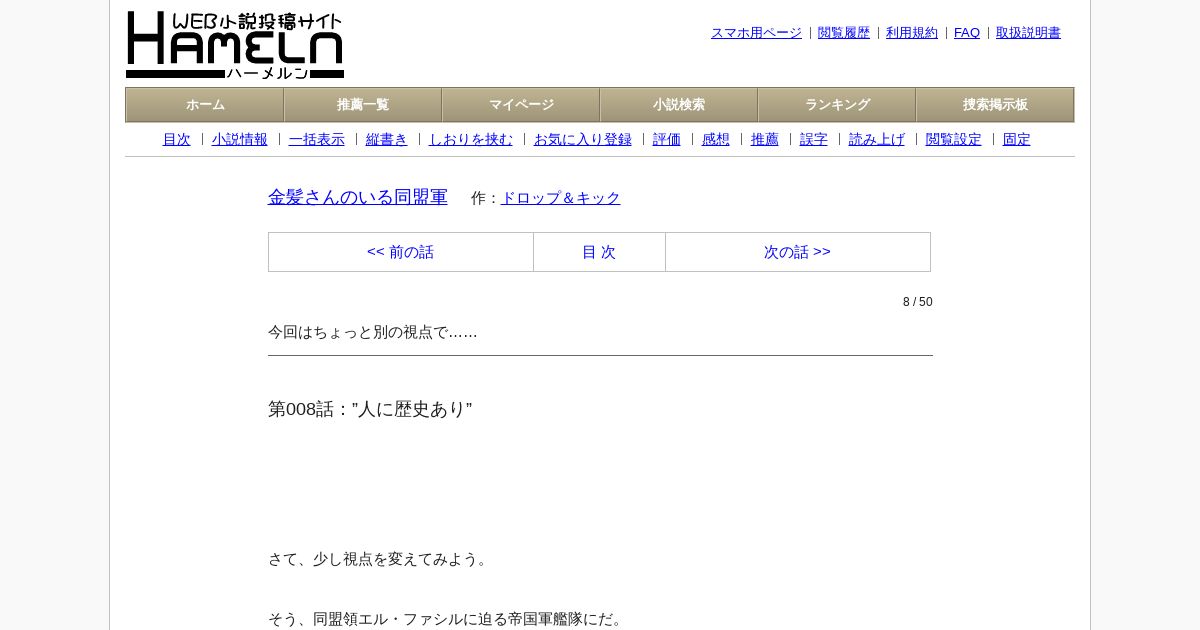Open the 推薦一覧 navigation tab

tap(363, 105)
